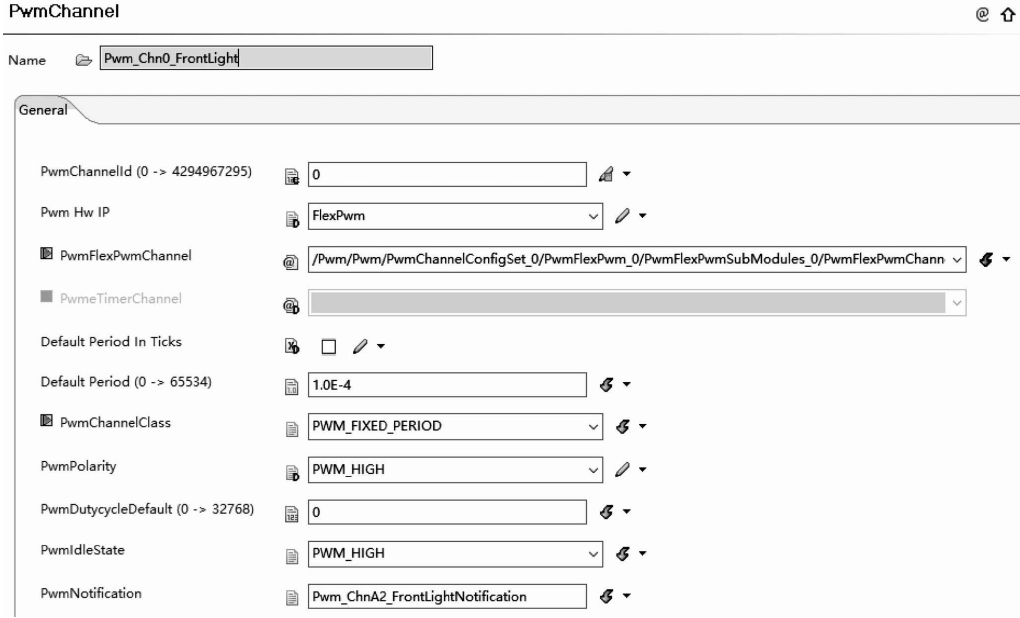Click the PwmDutycycleDefault integer type icon

tap(292, 515)
